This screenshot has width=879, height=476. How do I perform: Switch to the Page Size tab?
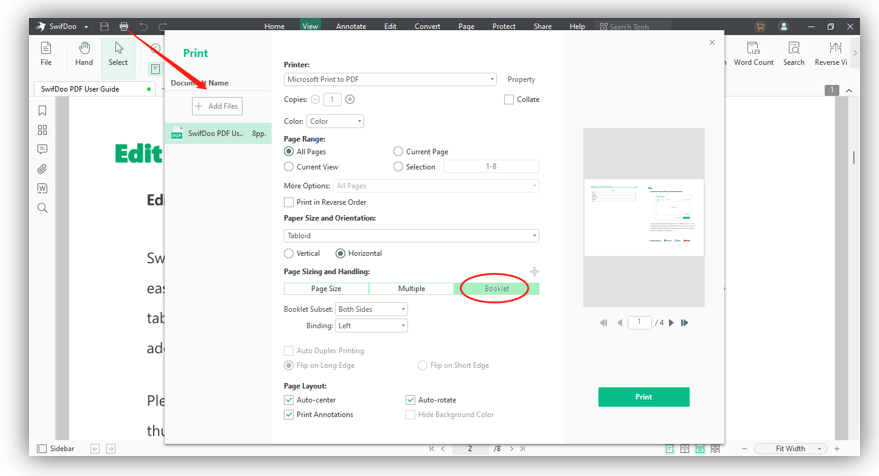(x=326, y=289)
